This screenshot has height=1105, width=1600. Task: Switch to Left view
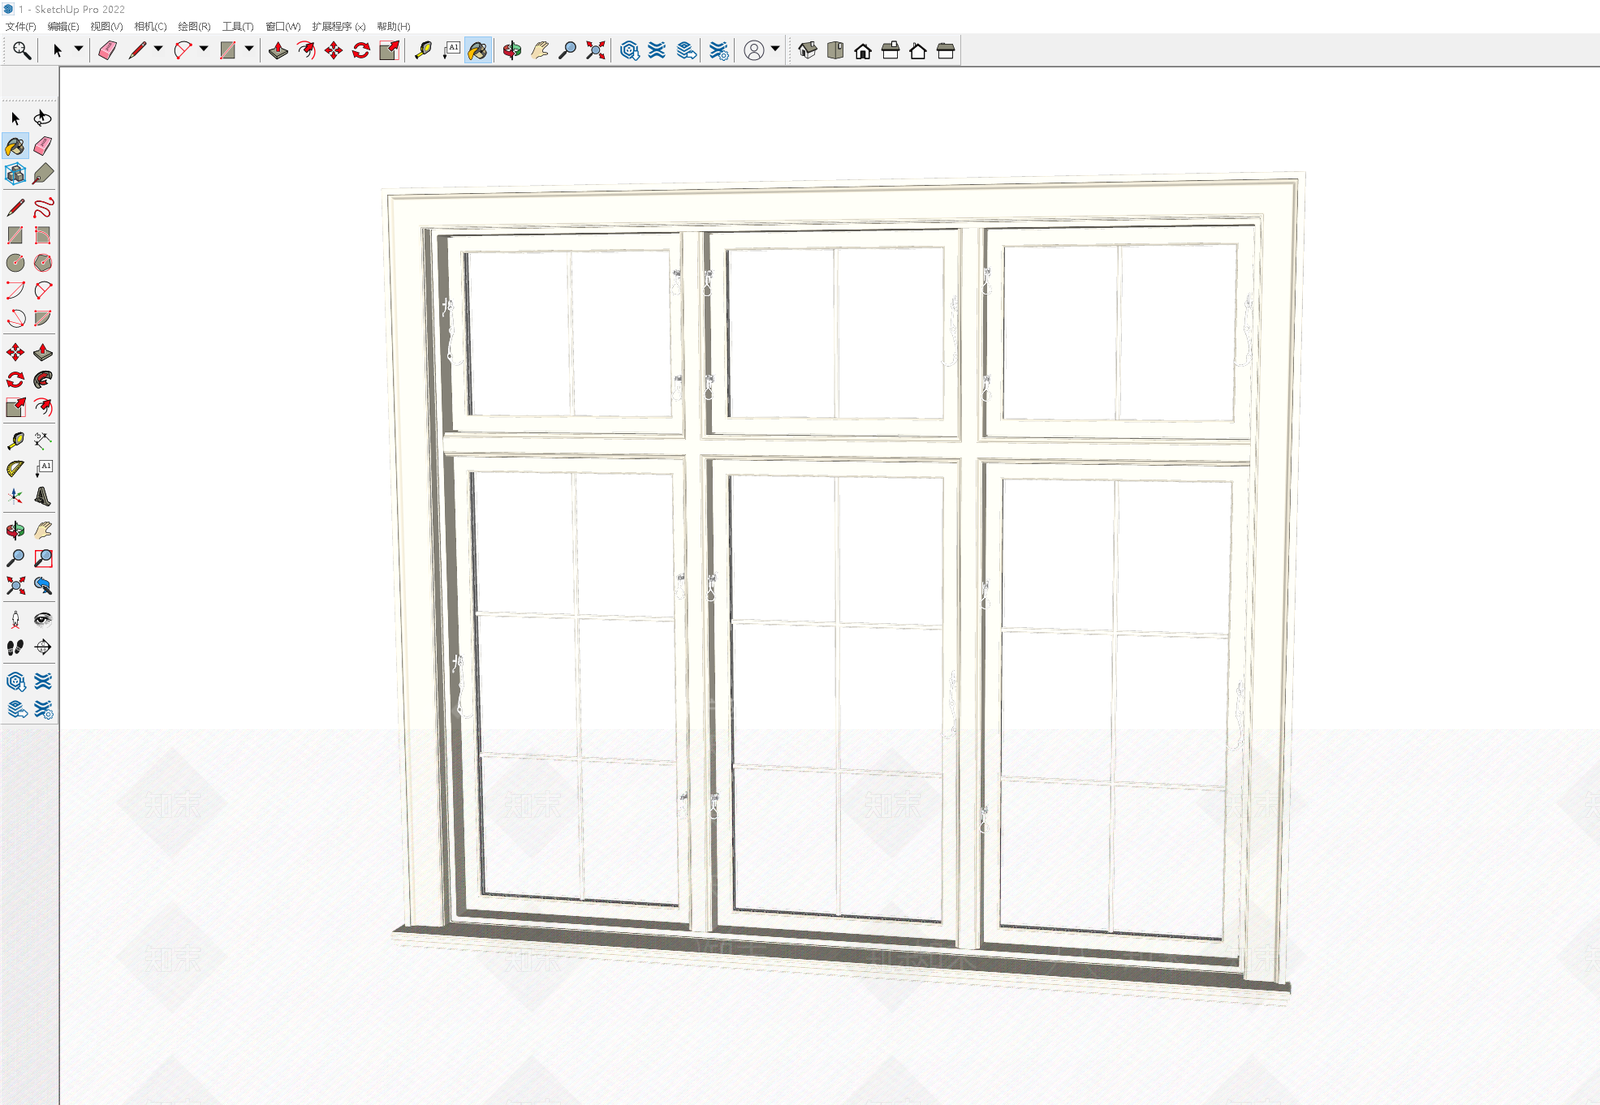click(945, 50)
